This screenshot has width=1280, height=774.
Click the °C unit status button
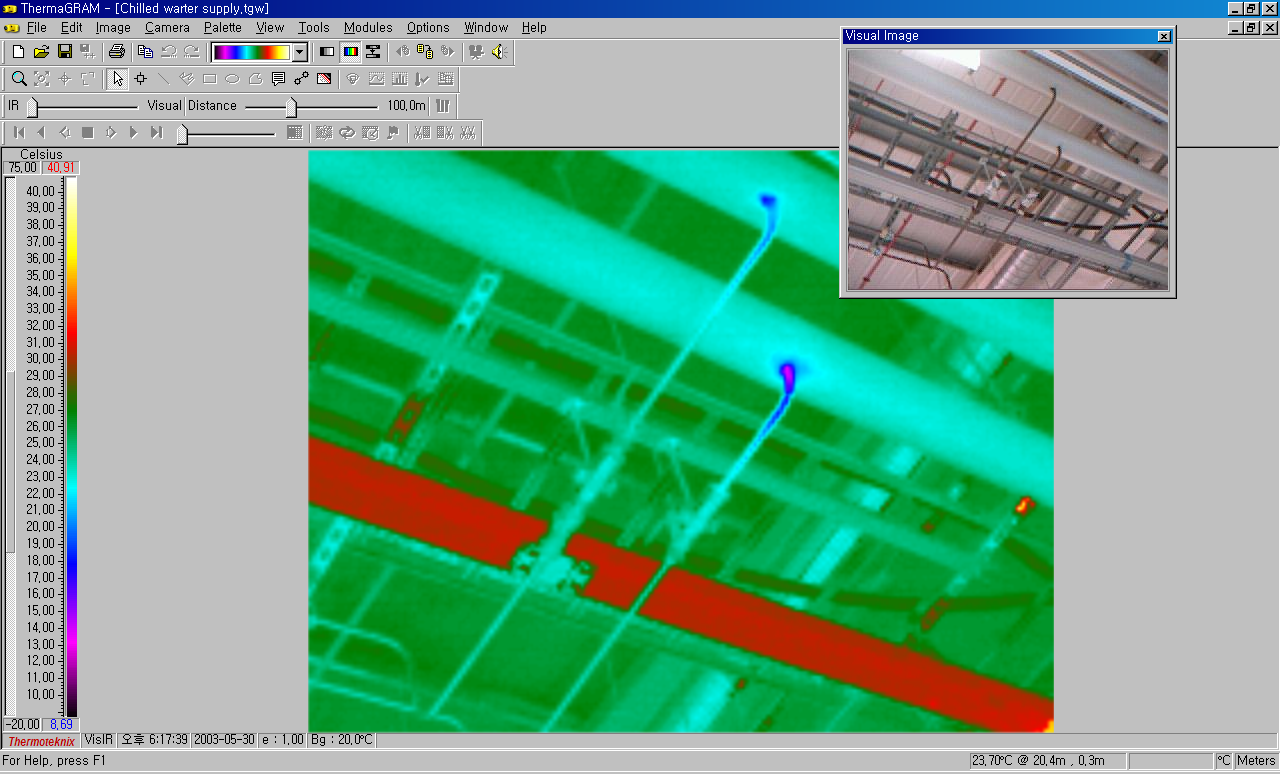pyautogui.click(x=1224, y=761)
